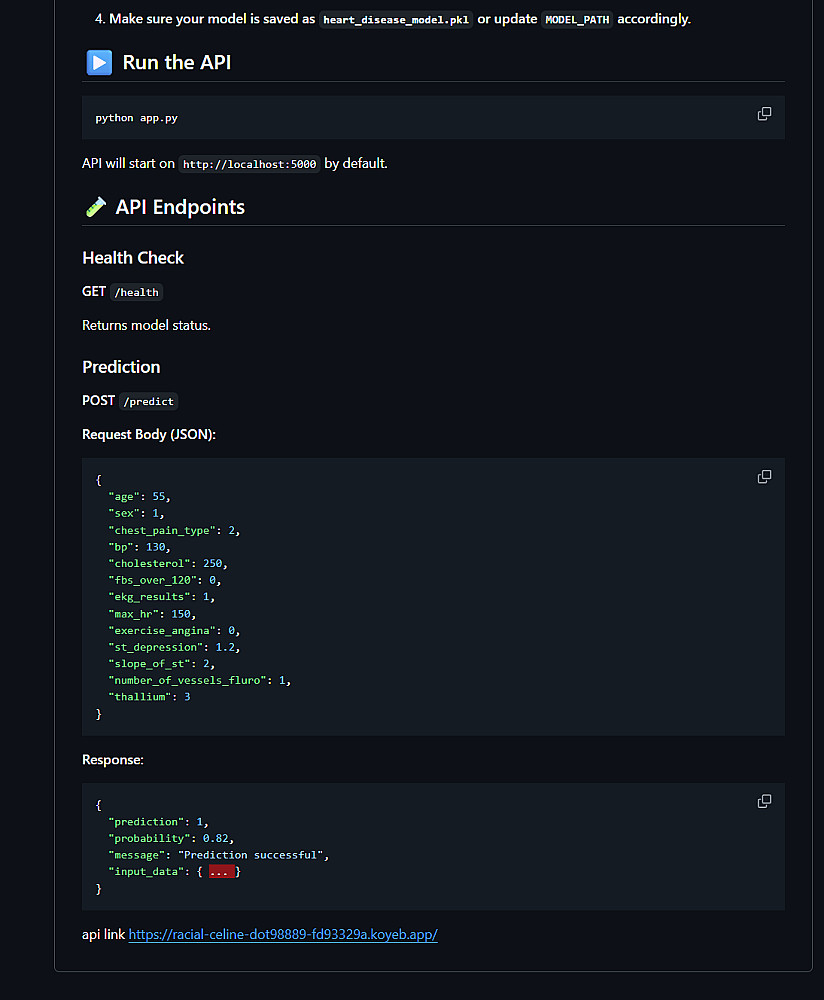Click the API Endpoints heading text
Viewport: 824px width, 1000px height.
[x=180, y=207]
